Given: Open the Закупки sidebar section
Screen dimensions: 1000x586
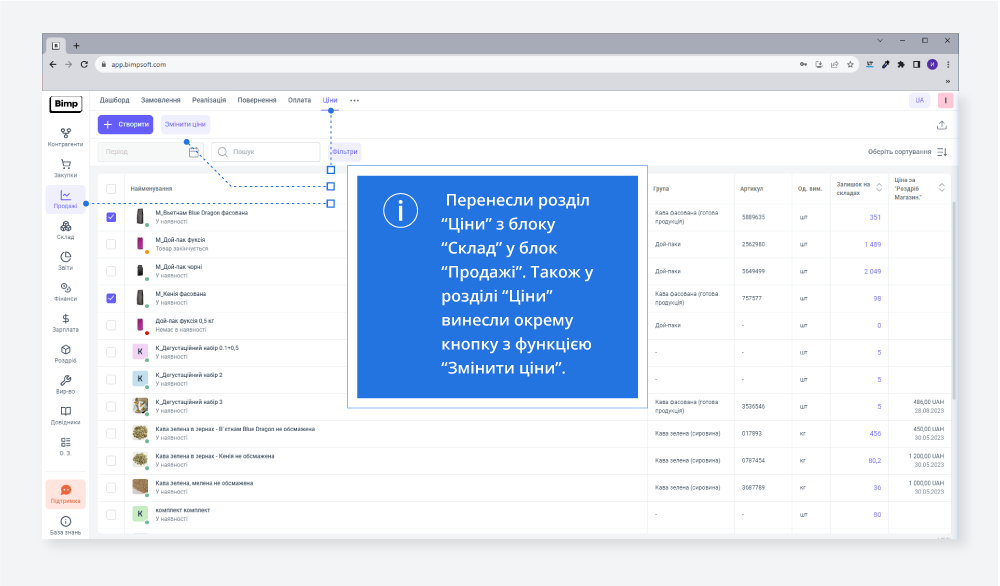Looking at the screenshot, I should [x=65, y=168].
